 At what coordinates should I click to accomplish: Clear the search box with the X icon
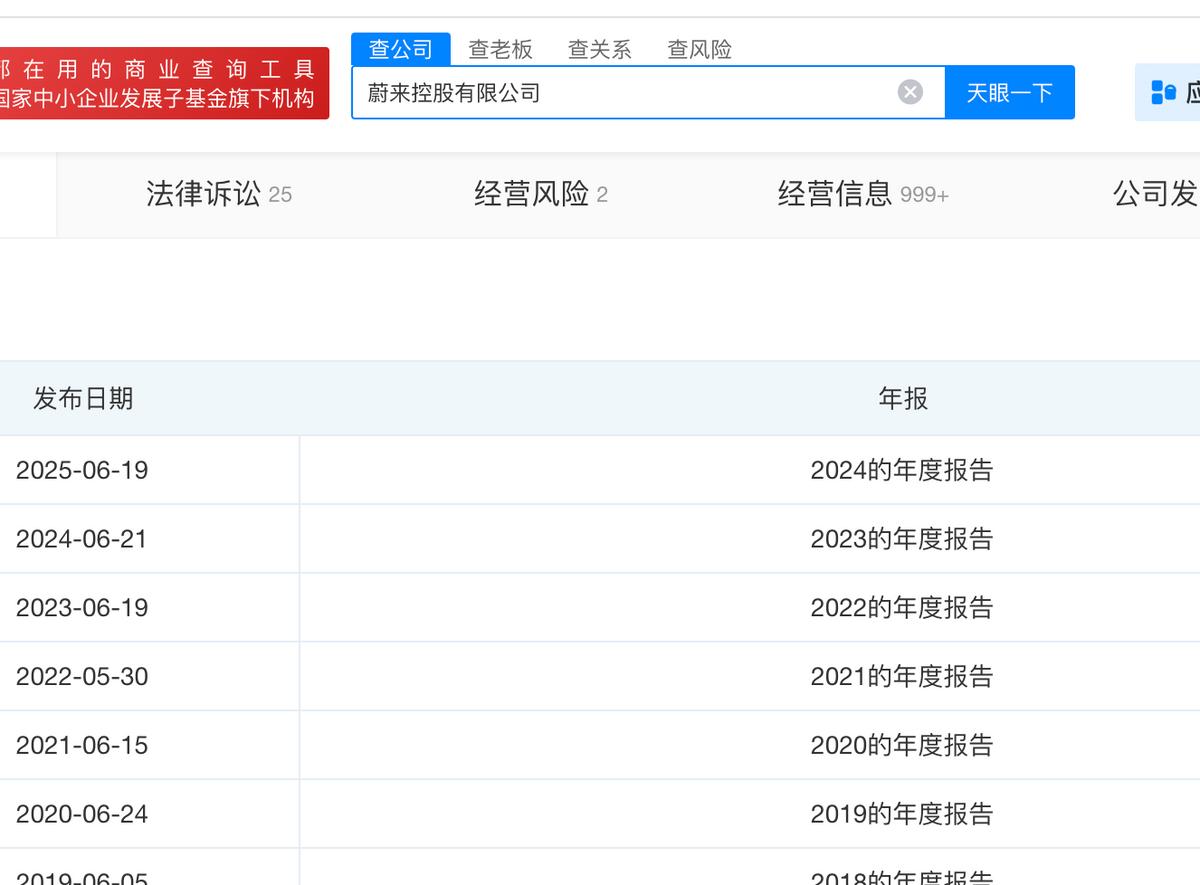(910, 93)
